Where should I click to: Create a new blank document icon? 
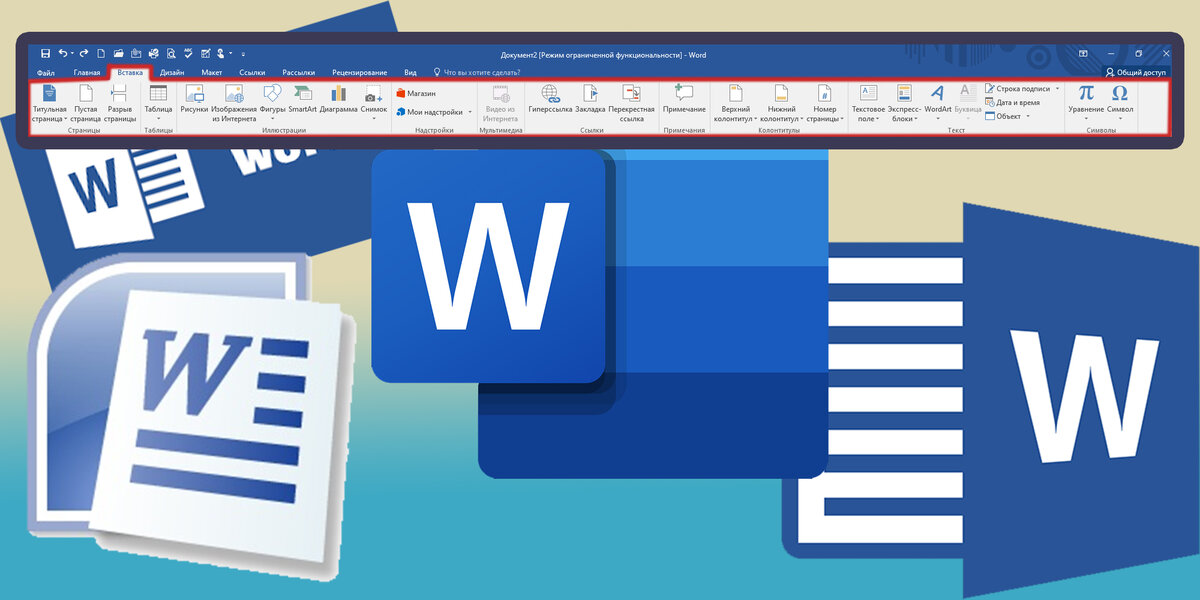click(101, 53)
